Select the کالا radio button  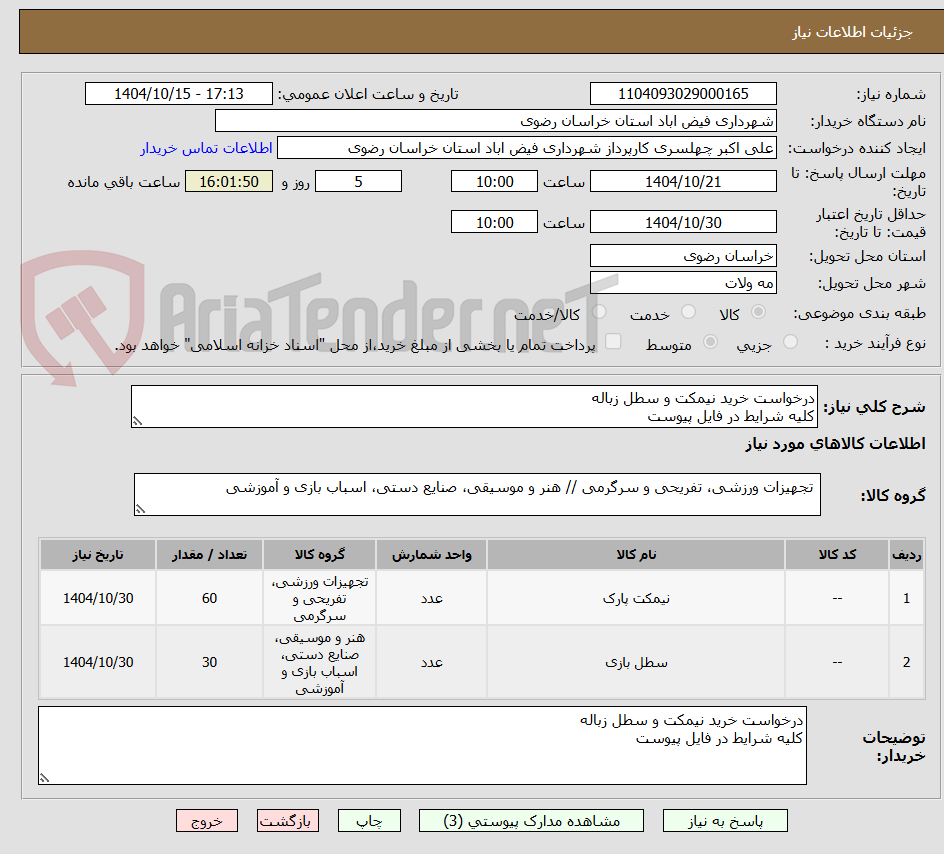point(758,312)
